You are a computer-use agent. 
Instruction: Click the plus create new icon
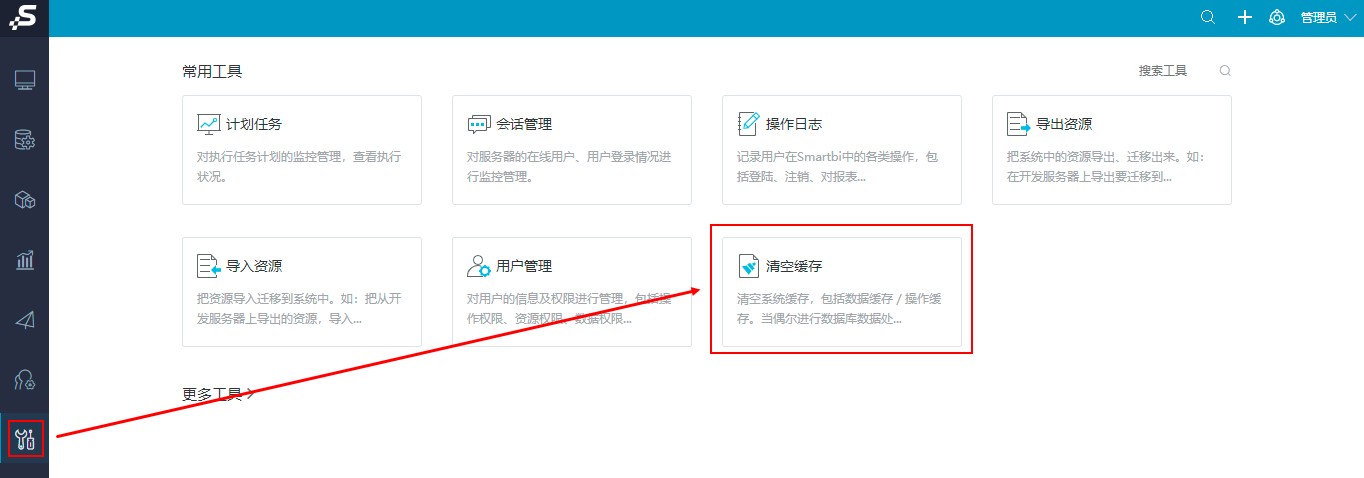point(1245,17)
